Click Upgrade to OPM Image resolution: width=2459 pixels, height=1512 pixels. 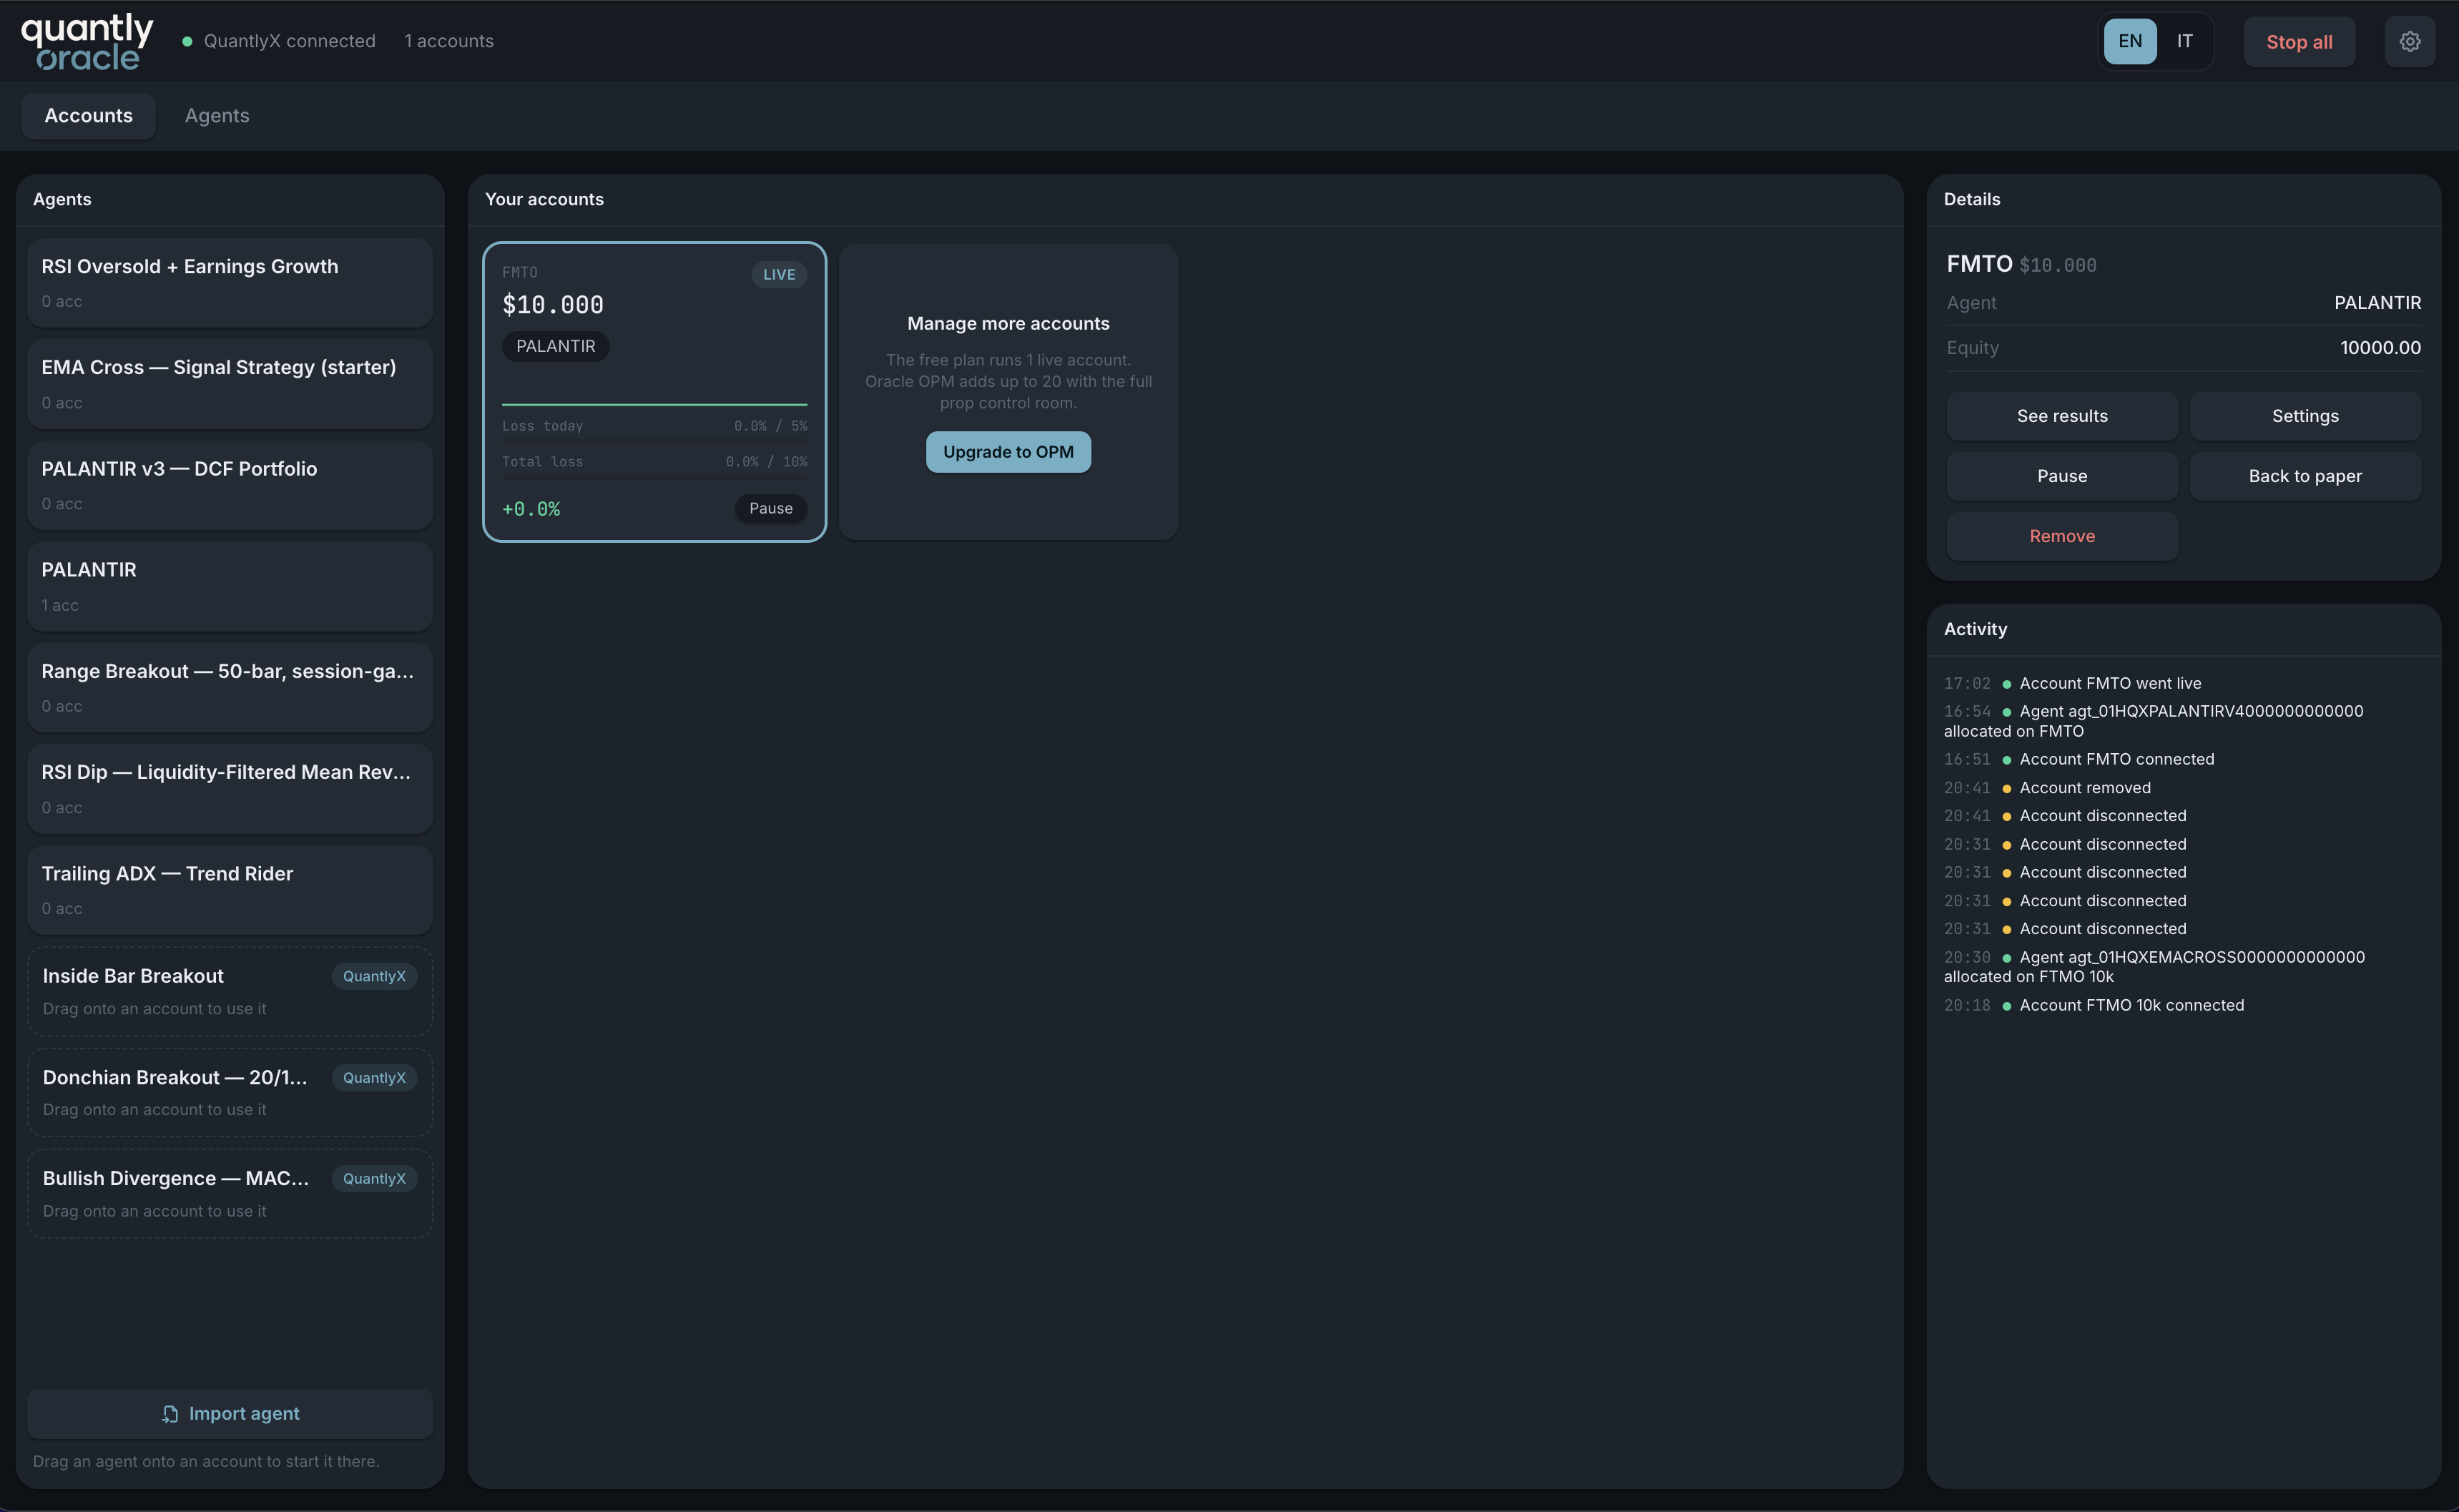click(x=1008, y=452)
